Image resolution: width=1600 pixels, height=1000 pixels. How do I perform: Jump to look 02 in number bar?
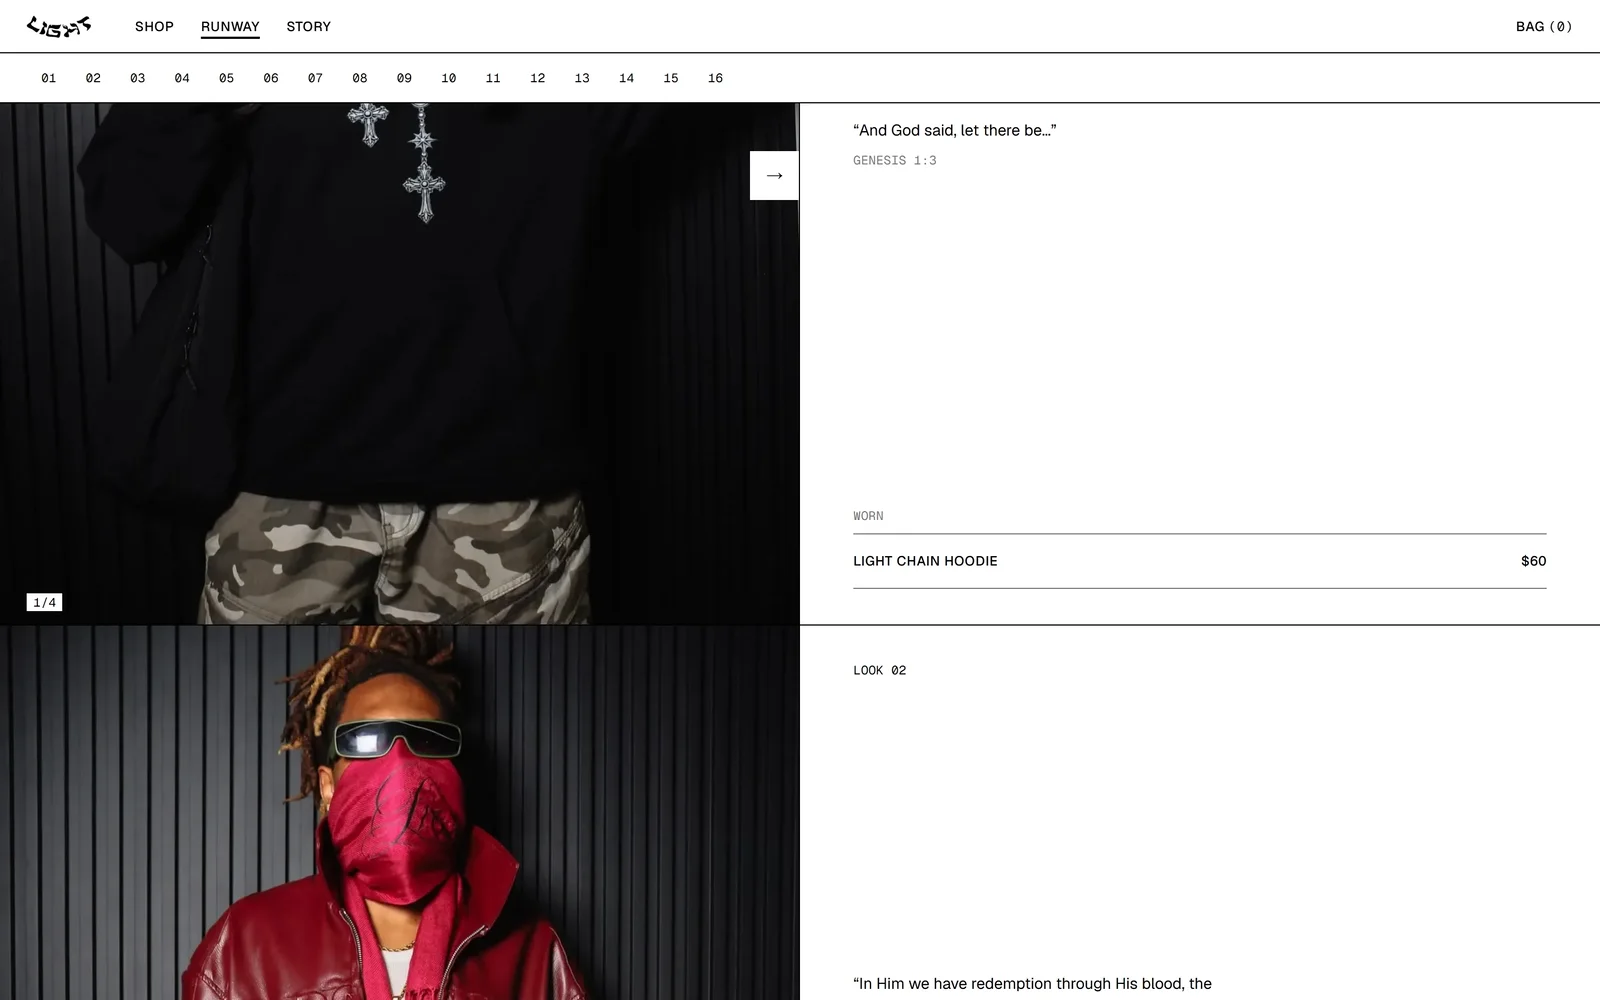coord(93,78)
